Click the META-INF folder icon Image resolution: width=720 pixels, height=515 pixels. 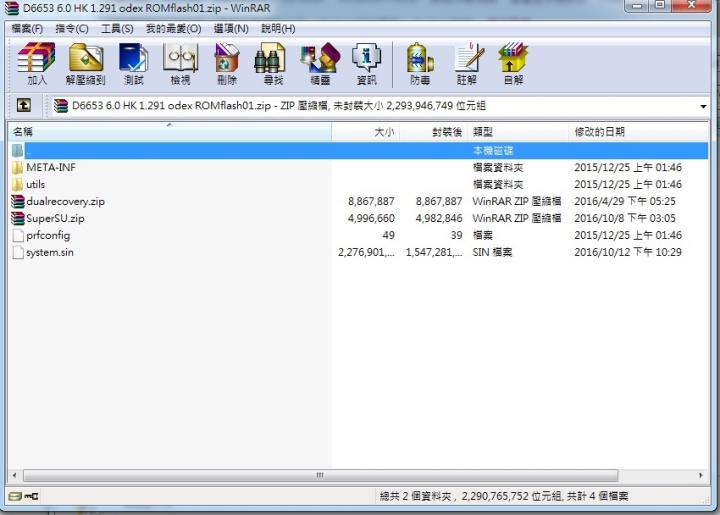click(17, 168)
